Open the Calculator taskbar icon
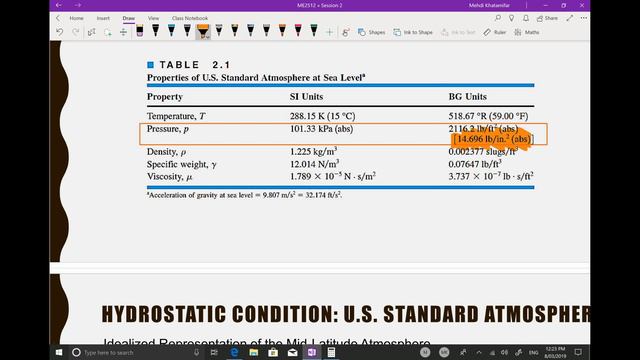The height and width of the screenshot is (360, 640). pos(331,352)
